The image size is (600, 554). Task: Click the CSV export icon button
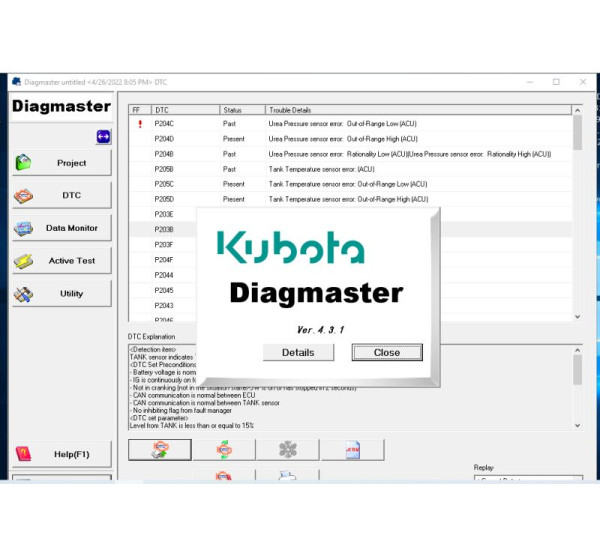pos(351,449)
